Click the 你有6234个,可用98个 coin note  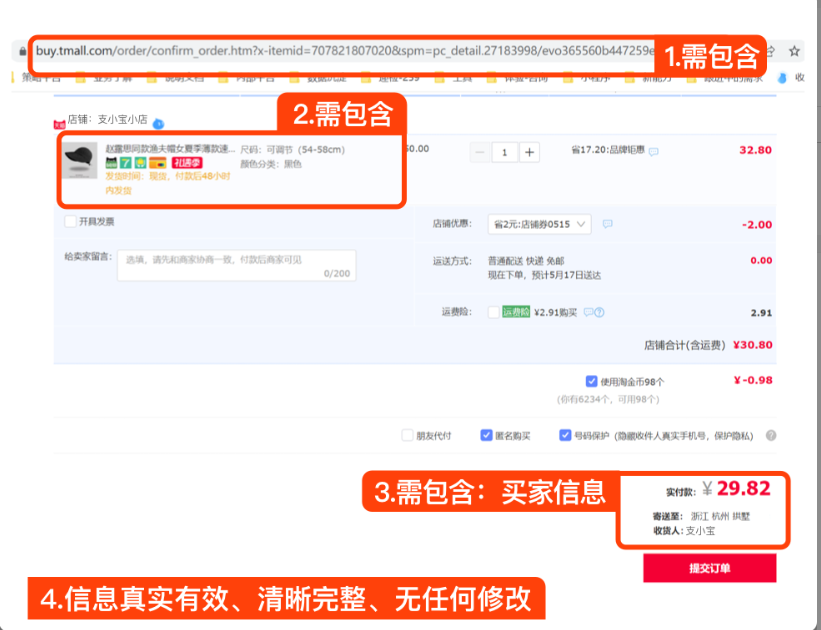pyautogui.click(x=607, y=400)
